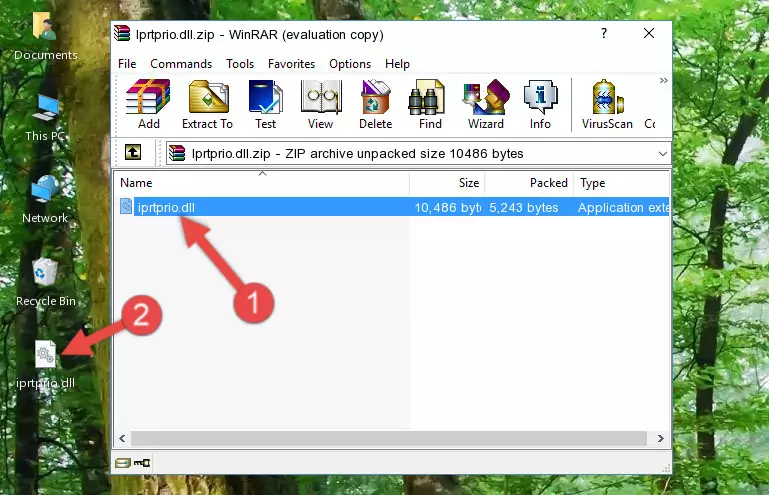Run Test on archived files
This screenshot has height=495, width=769.
(265, 104)
